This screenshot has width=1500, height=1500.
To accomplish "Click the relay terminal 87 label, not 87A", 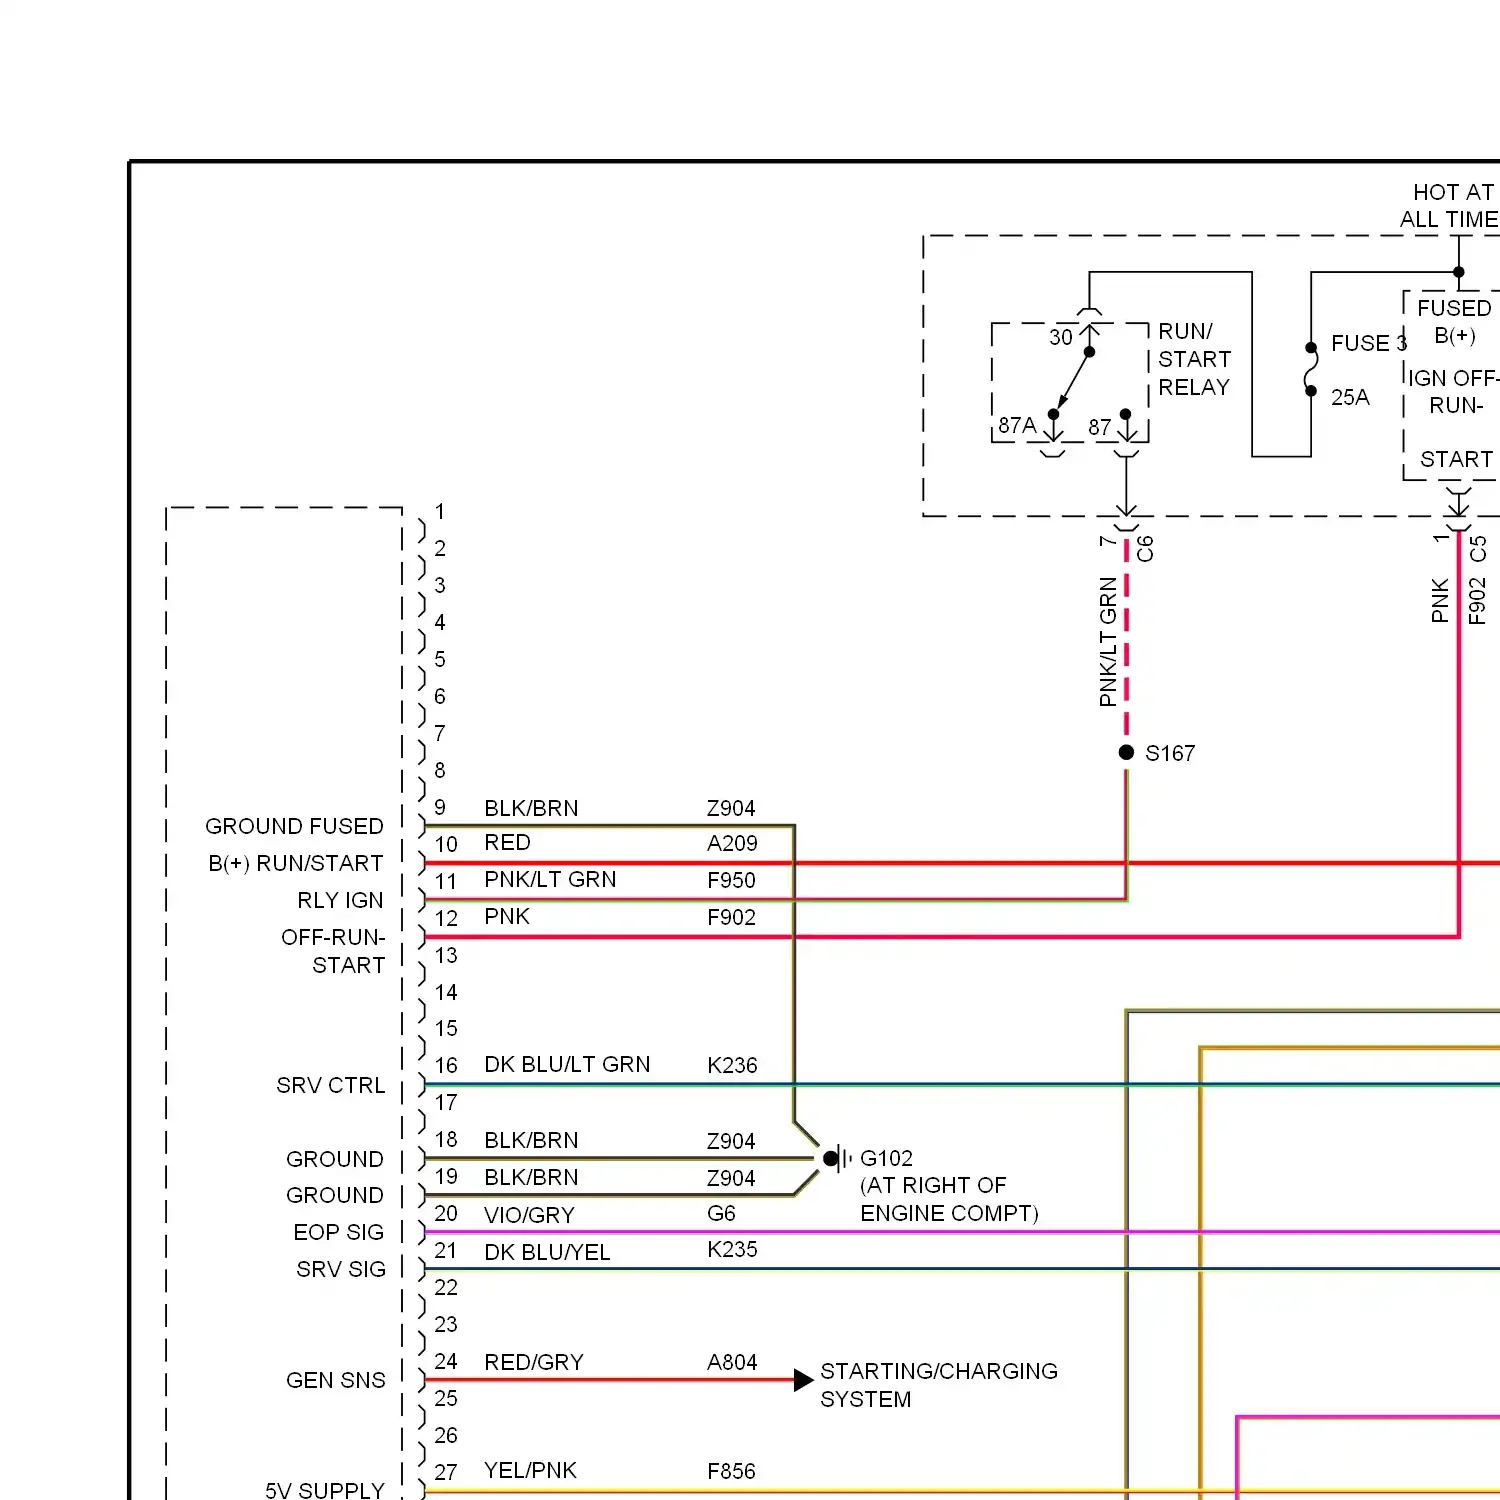I will point(1100,427).
